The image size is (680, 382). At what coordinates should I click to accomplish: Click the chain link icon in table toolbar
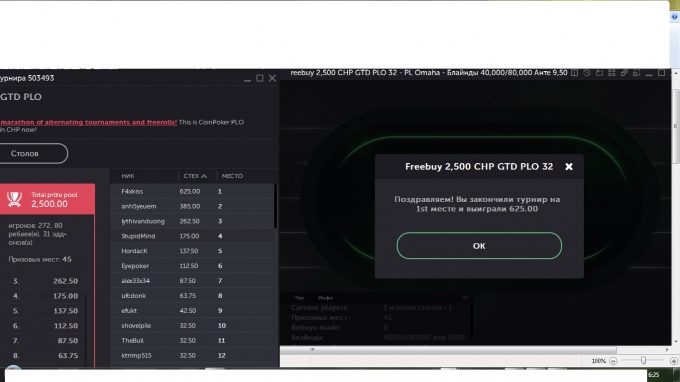tap(624, 73)
